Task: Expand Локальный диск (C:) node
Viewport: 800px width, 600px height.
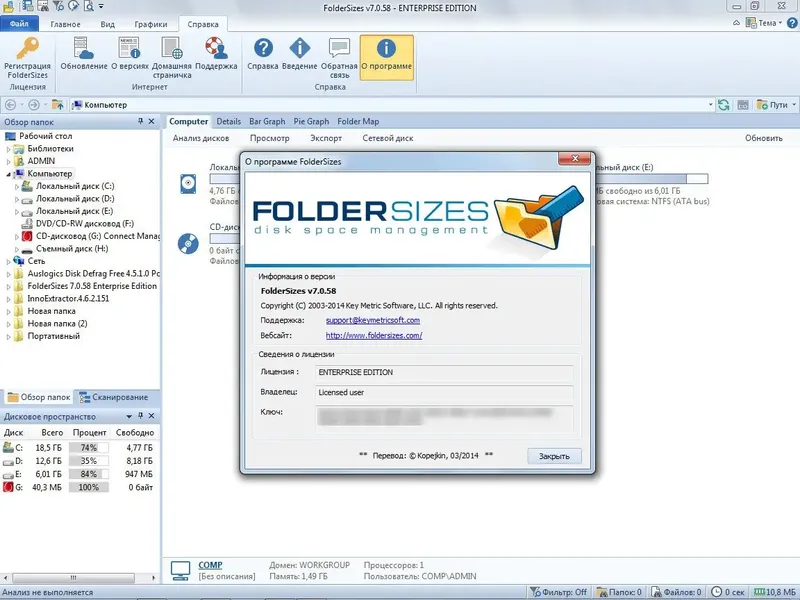Action: 16,187
